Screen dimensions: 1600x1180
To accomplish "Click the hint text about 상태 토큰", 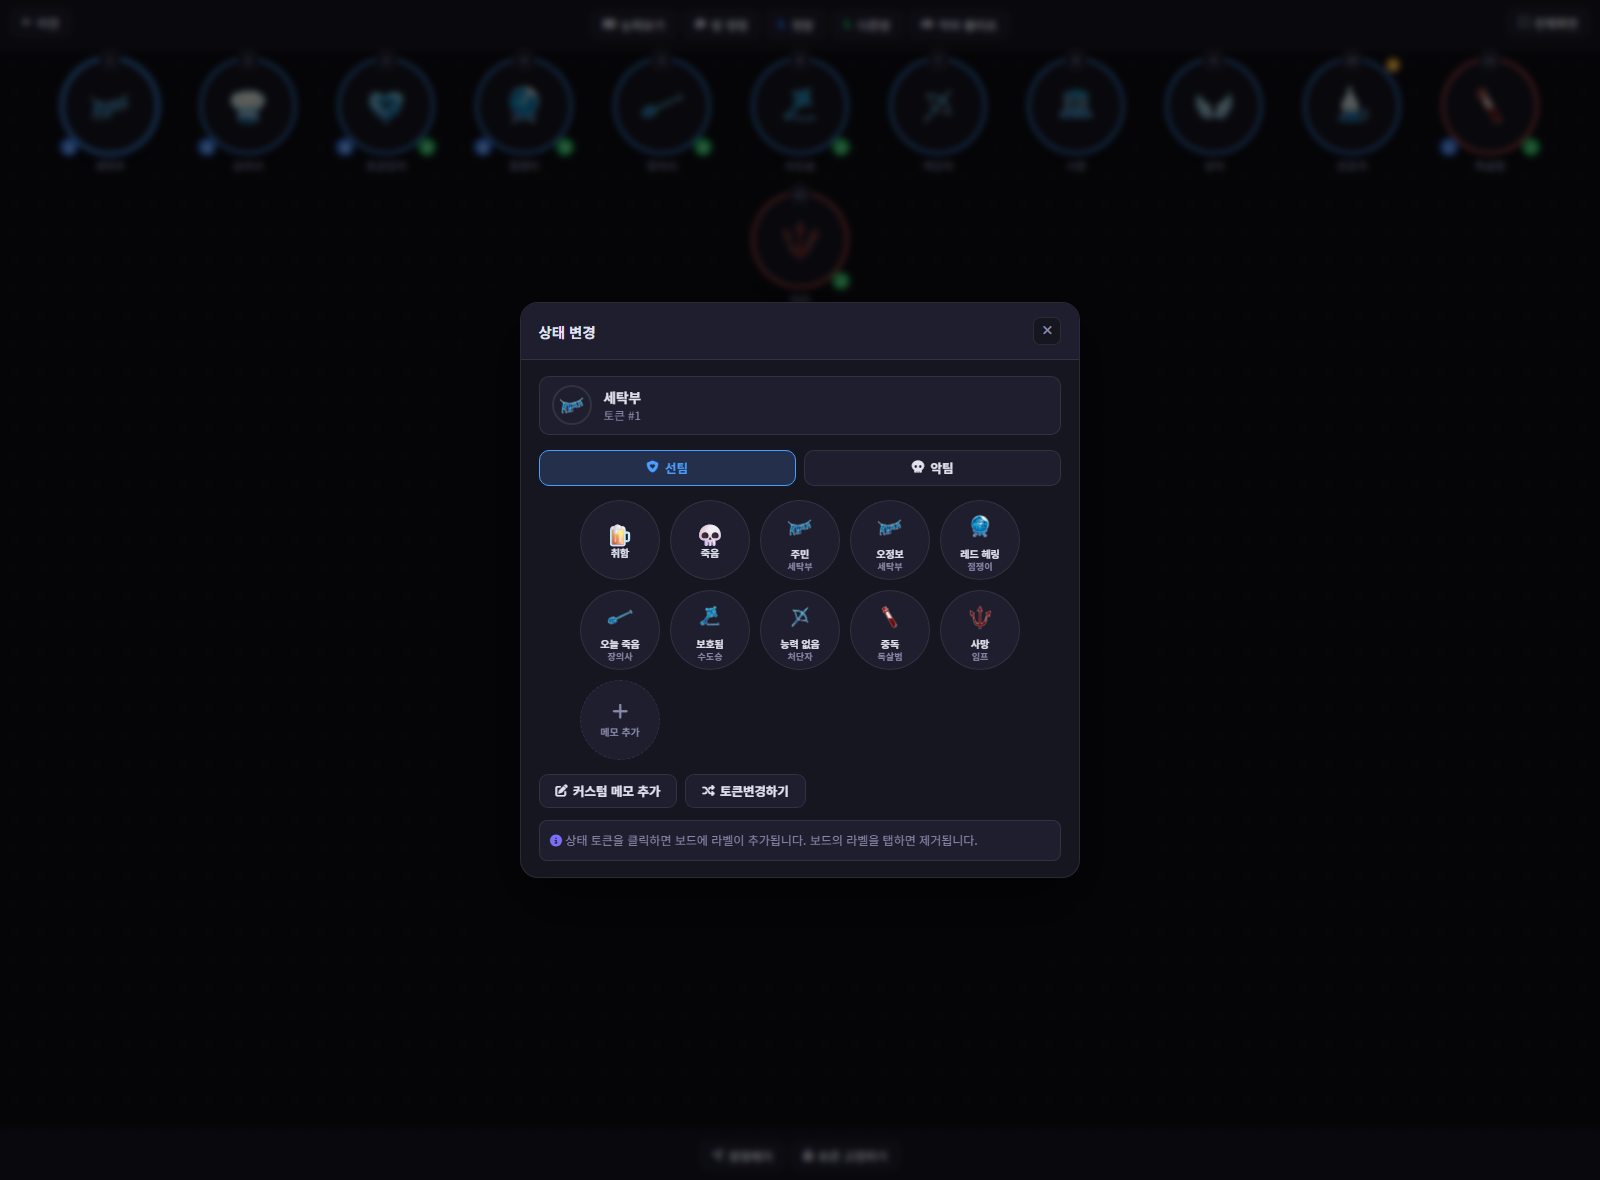I will click(771, 841).
